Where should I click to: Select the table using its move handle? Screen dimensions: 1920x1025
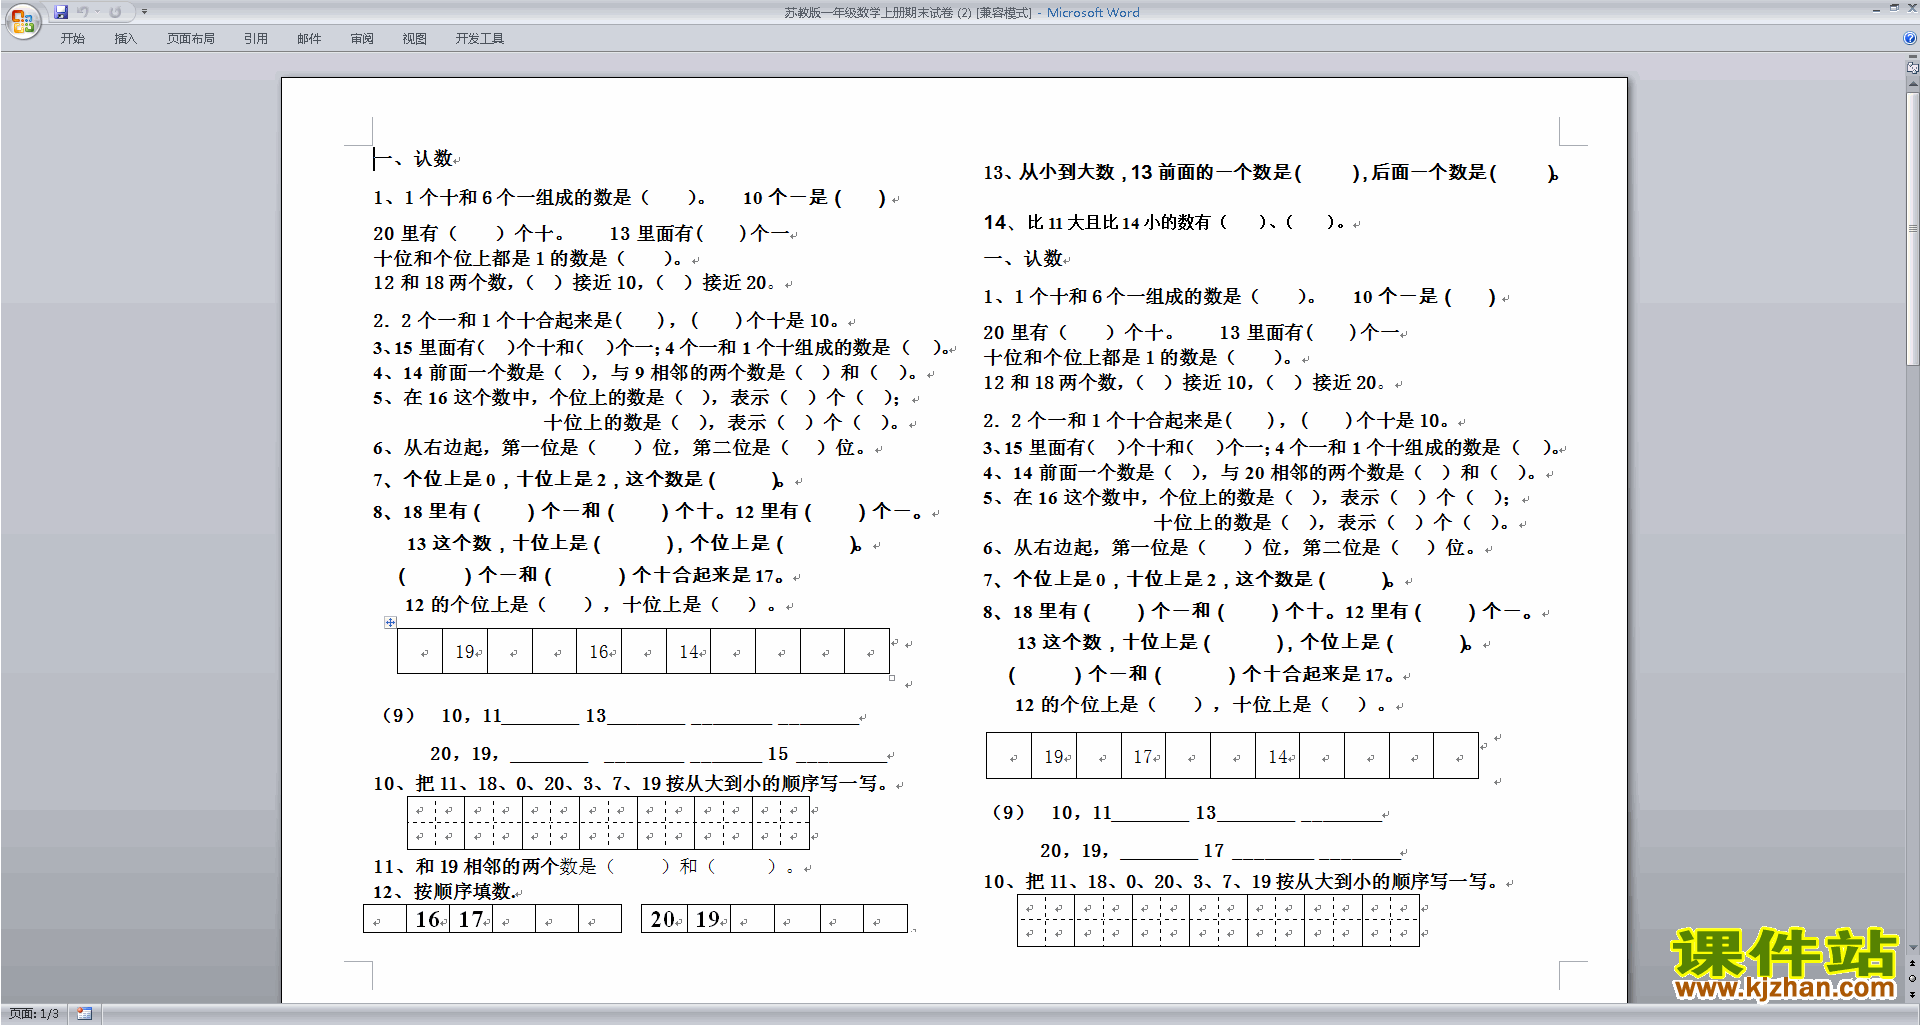(390, 622)
